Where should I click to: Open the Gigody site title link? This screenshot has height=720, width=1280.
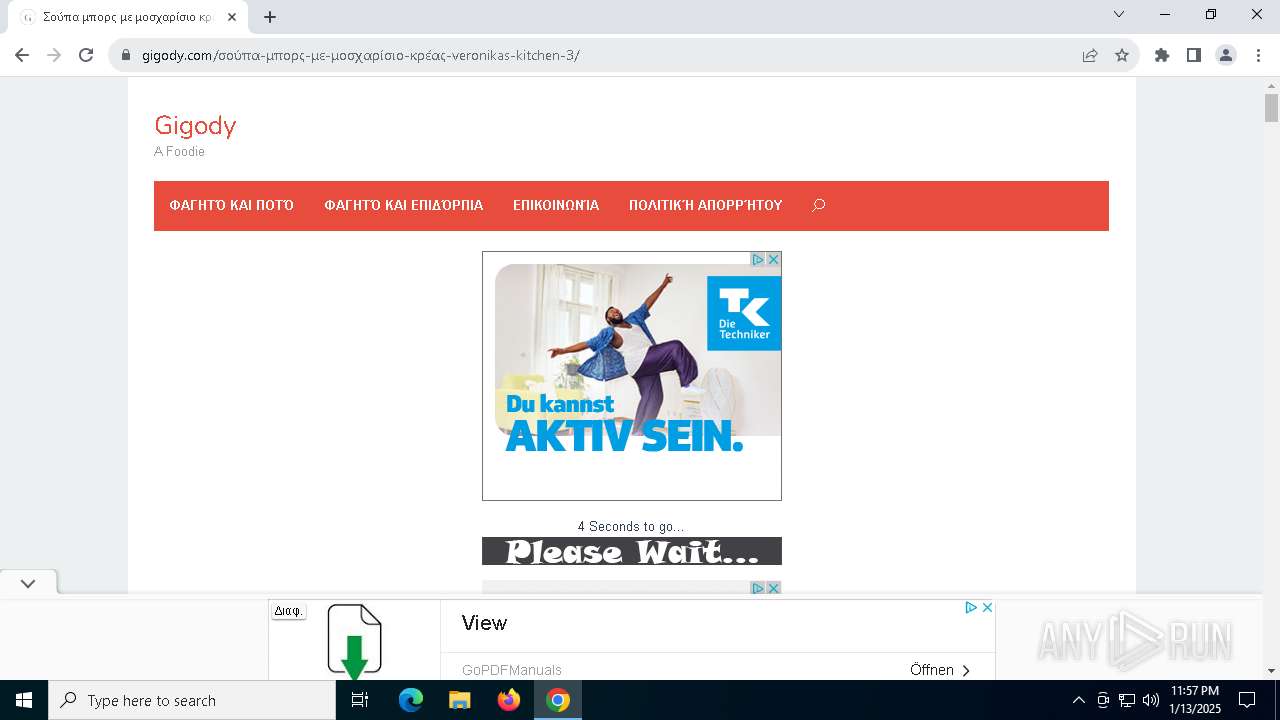pyautogui.click(x=195, y=125)
